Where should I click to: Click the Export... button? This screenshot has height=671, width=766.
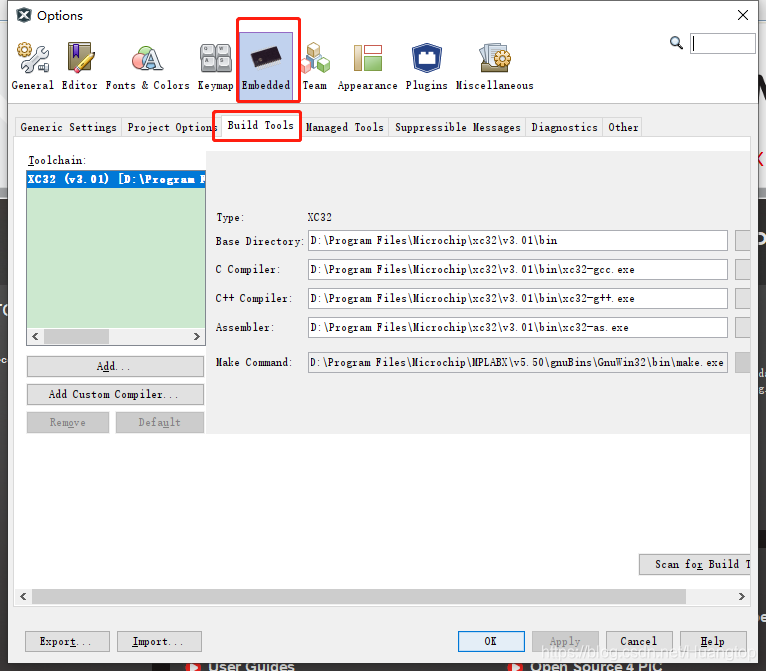point(67,642)
